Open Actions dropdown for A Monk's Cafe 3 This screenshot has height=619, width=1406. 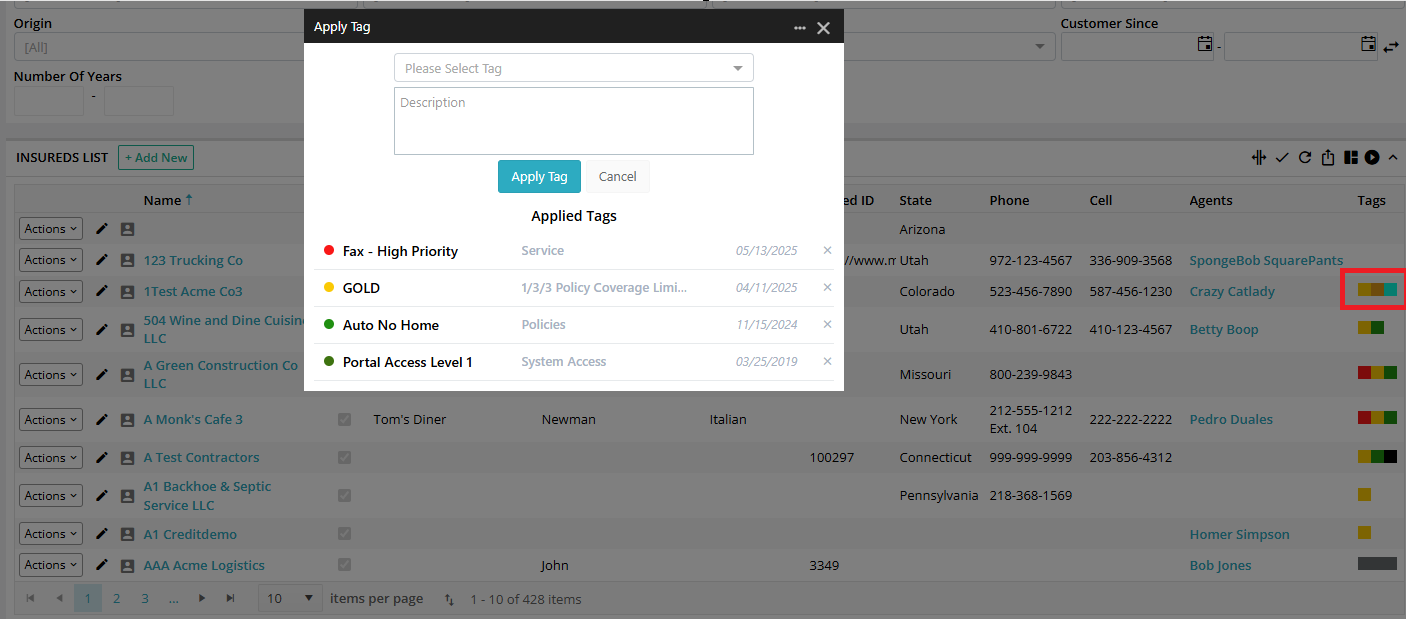tap(51, 419)
